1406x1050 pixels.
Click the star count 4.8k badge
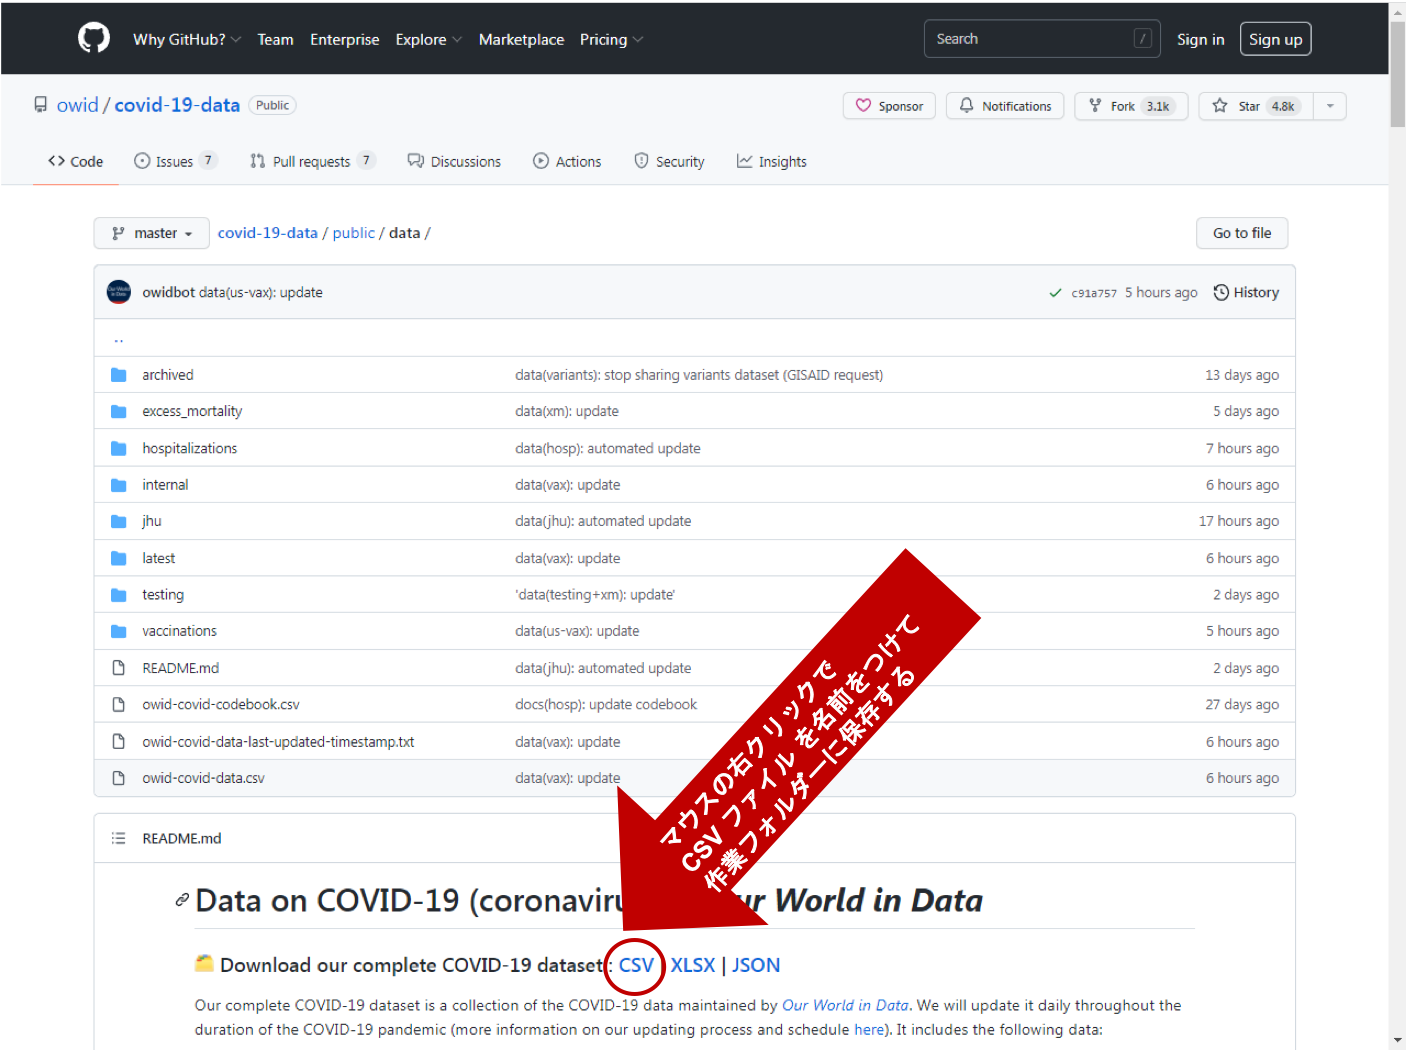pos(1283,106)
